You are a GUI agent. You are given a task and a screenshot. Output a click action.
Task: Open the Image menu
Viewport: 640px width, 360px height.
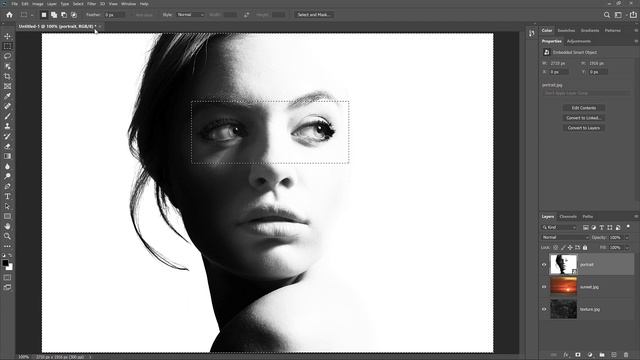(38, 4)
